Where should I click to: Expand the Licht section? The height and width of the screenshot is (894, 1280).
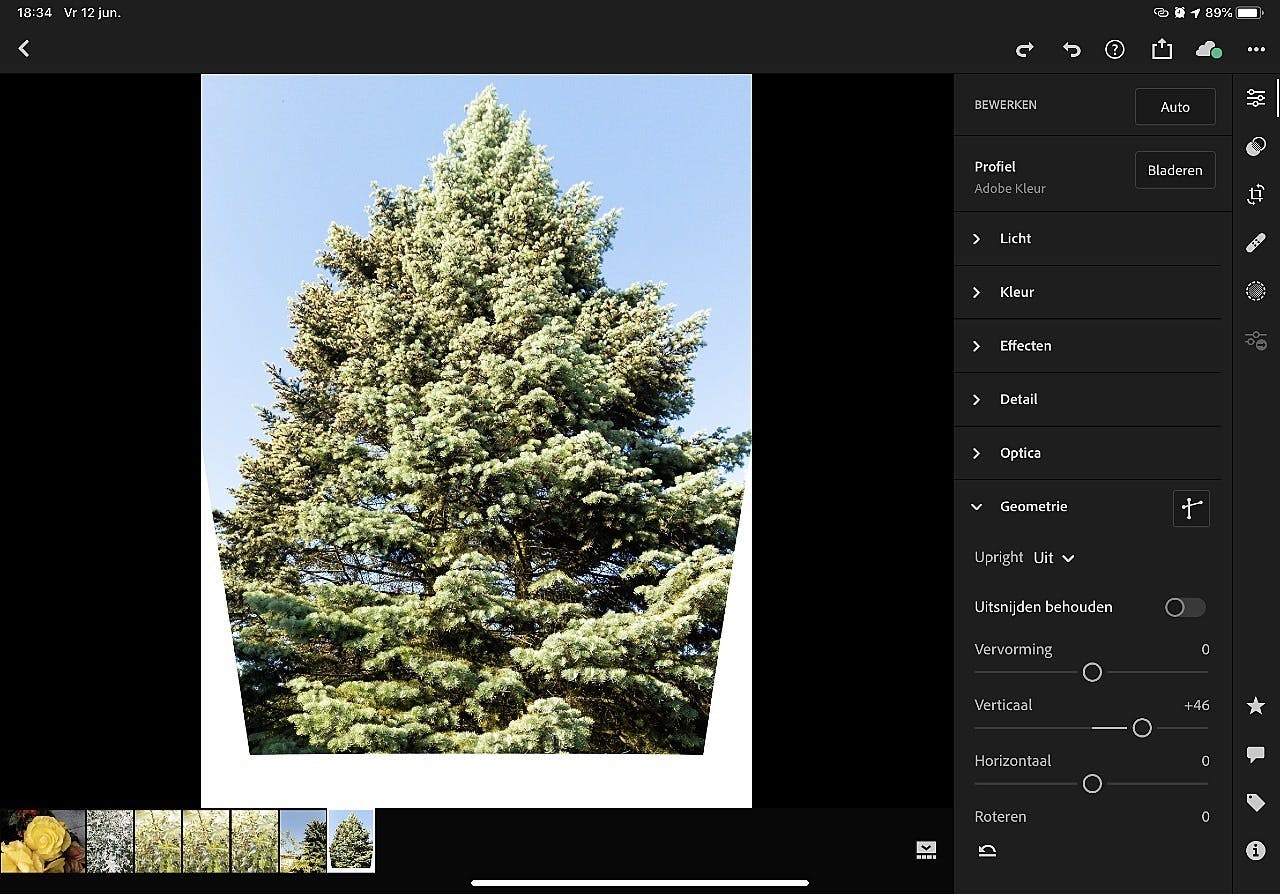tap(1087, 239)
